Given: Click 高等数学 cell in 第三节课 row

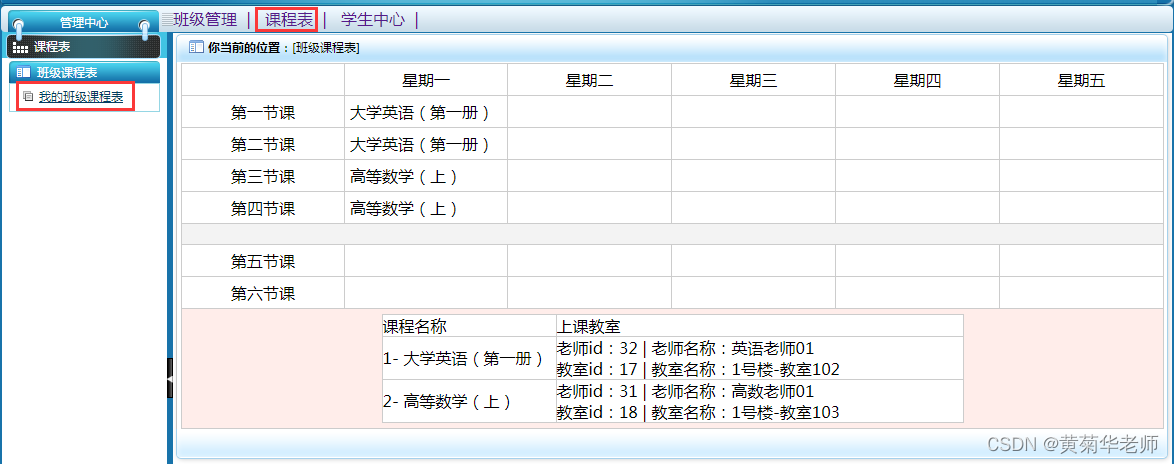Looking at the screenshot, I should pyautogui.click(x=426, y=177).
